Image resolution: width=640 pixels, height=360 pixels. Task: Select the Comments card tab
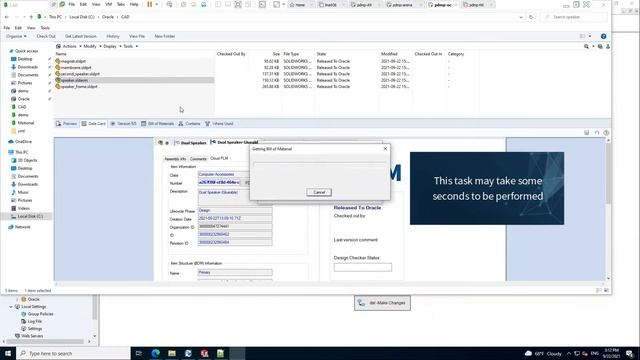pyautogui.click(x=198, y=159)
